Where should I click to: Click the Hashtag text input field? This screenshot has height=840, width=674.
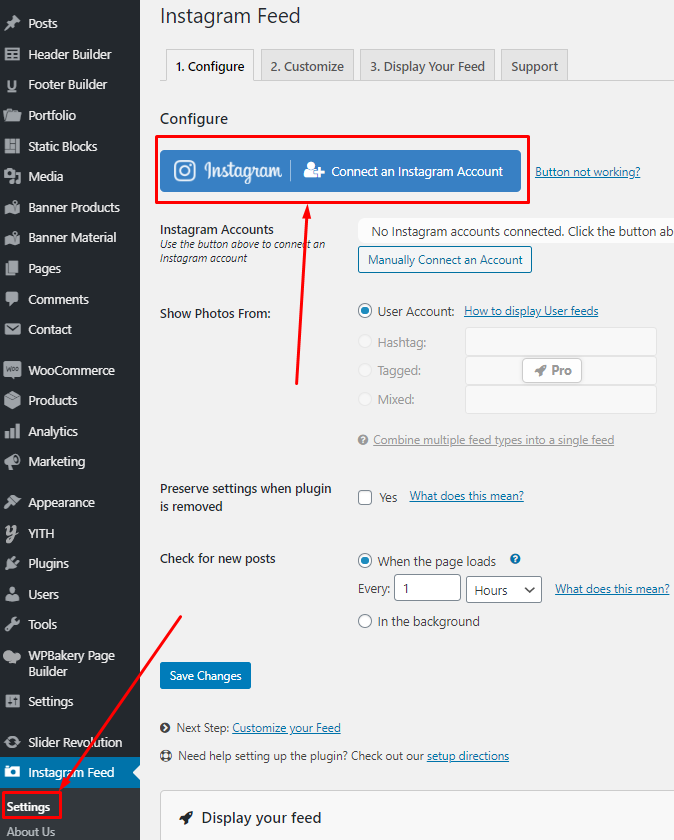(x=560, y=342)
